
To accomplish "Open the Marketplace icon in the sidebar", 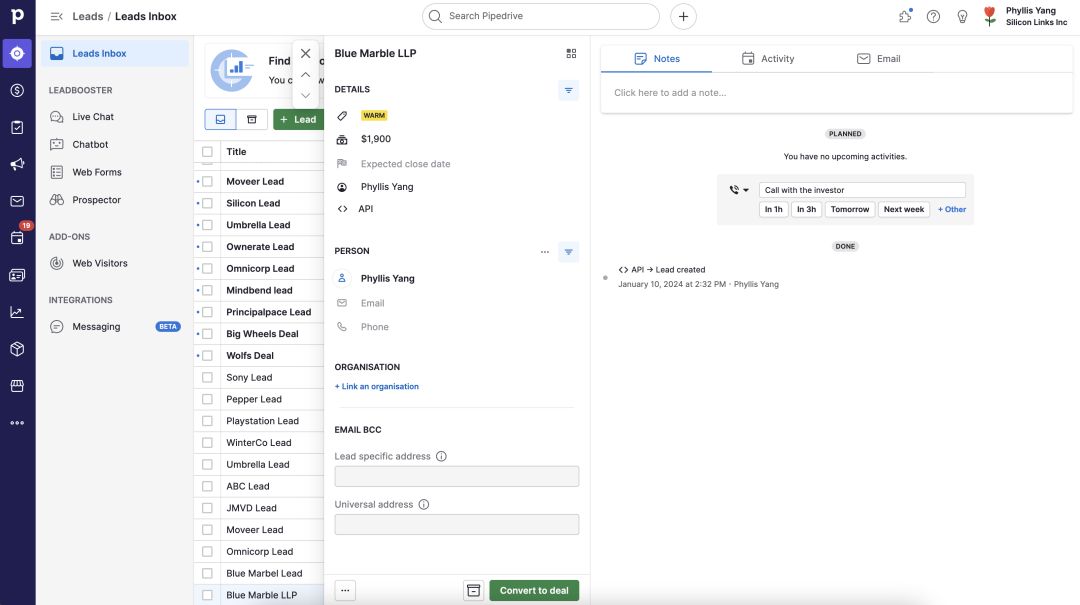I will 16,385.
